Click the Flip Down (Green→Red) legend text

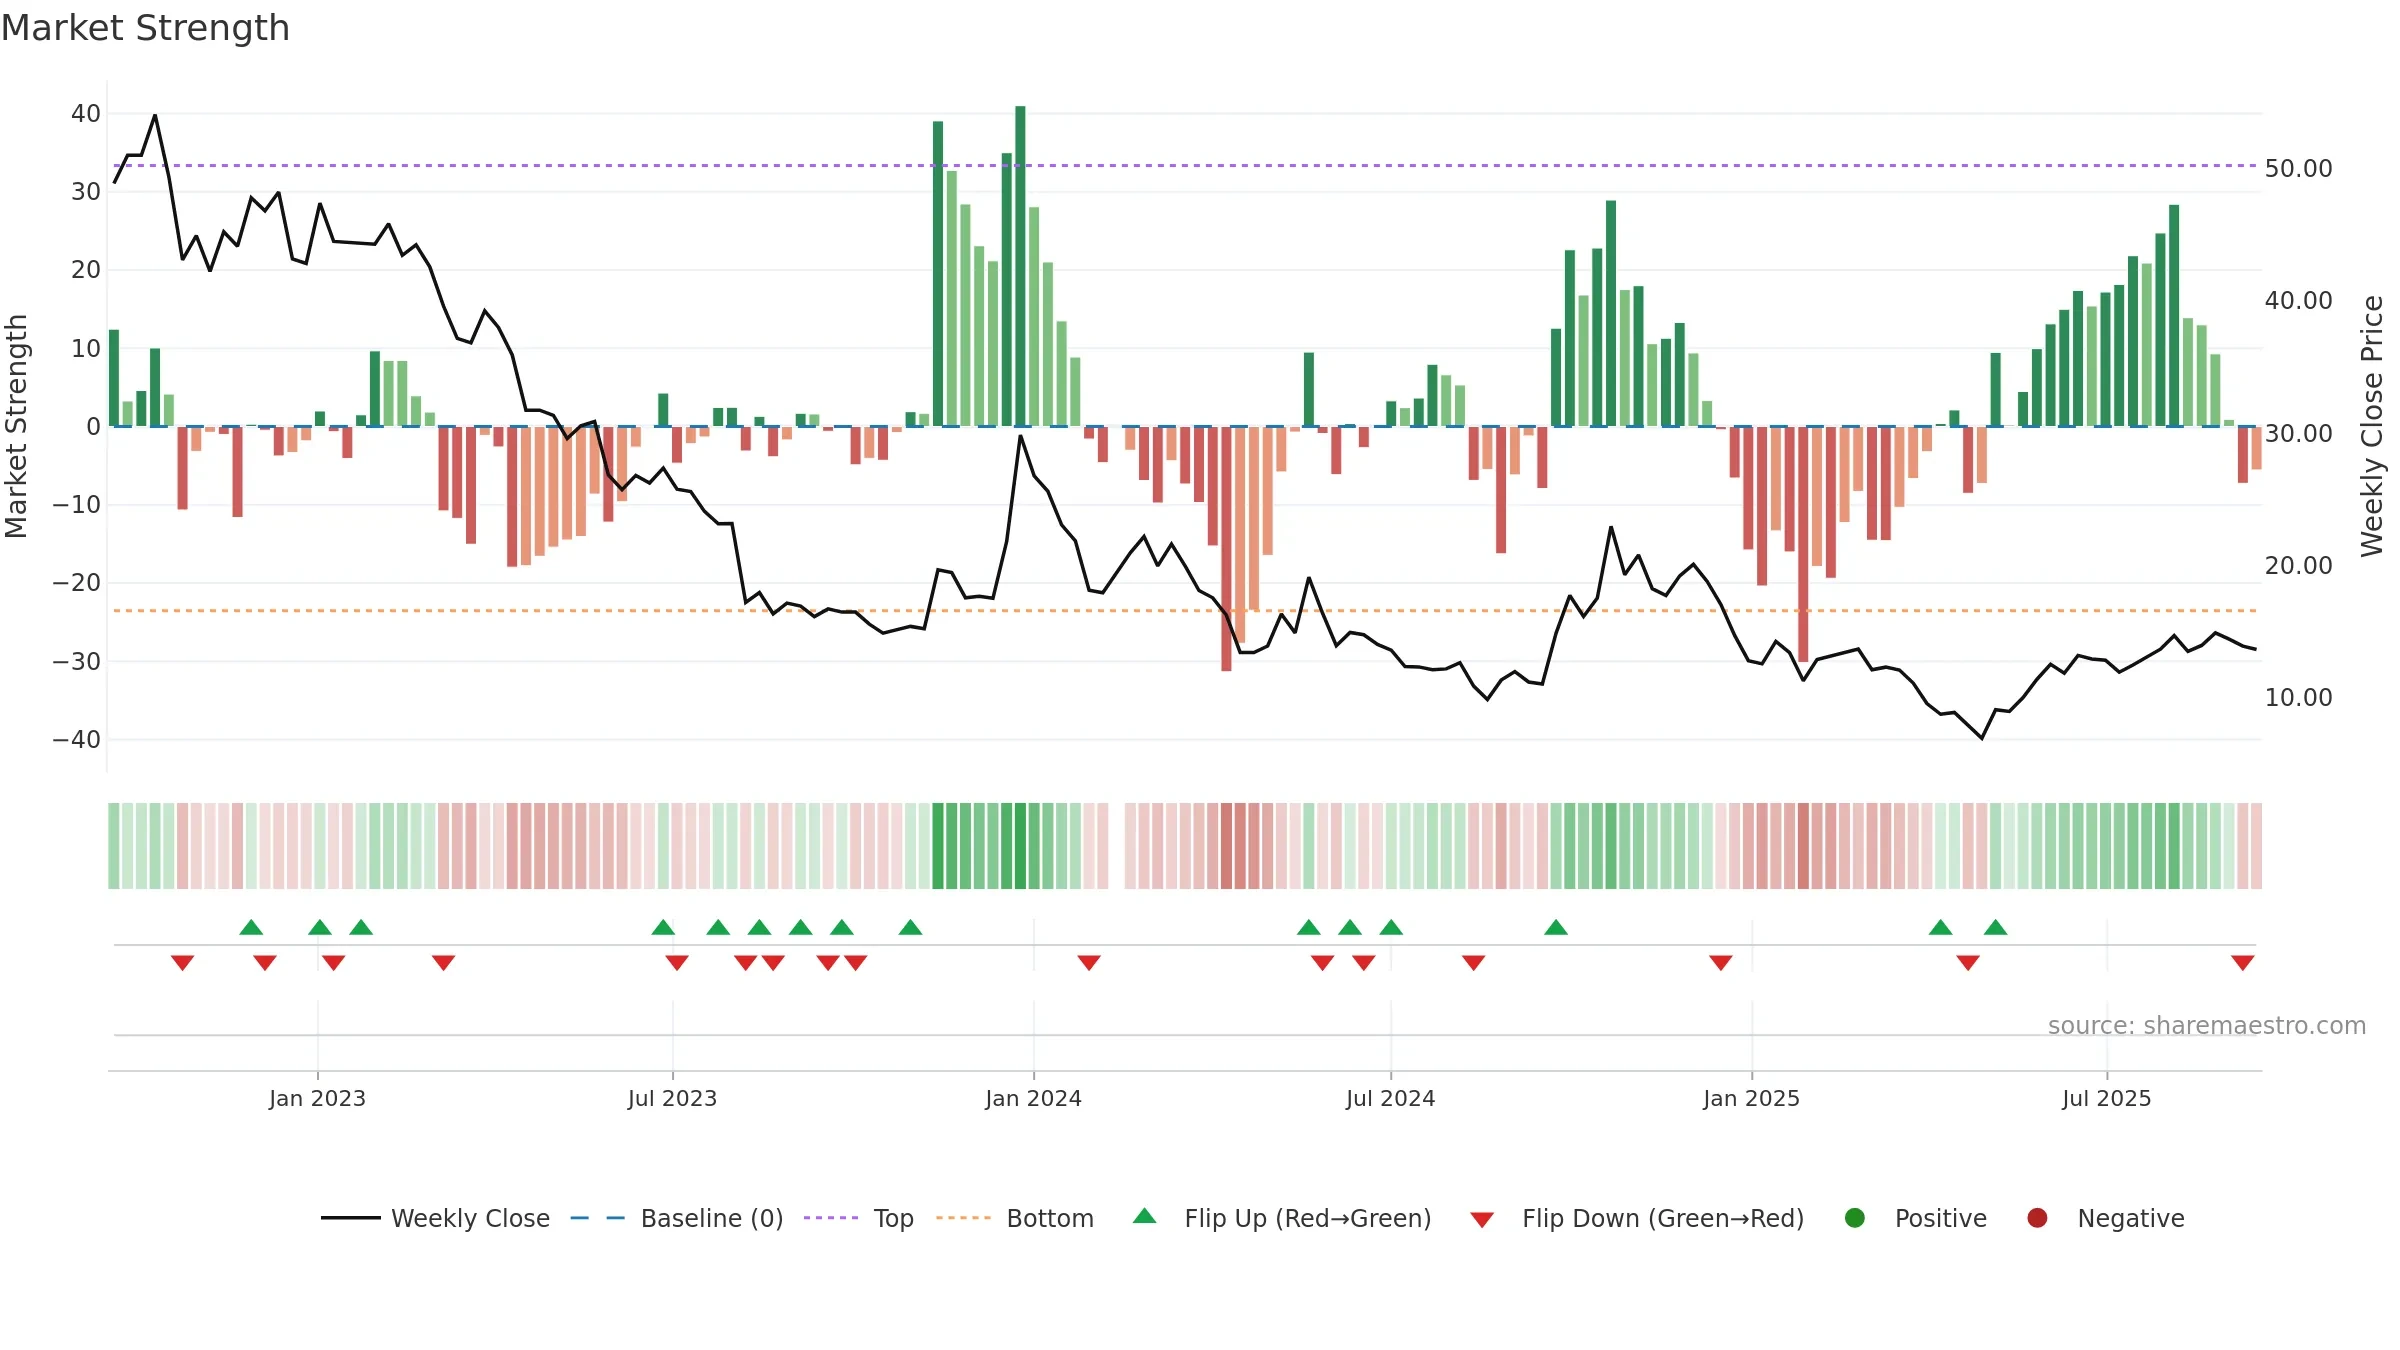point(1663,1218)
